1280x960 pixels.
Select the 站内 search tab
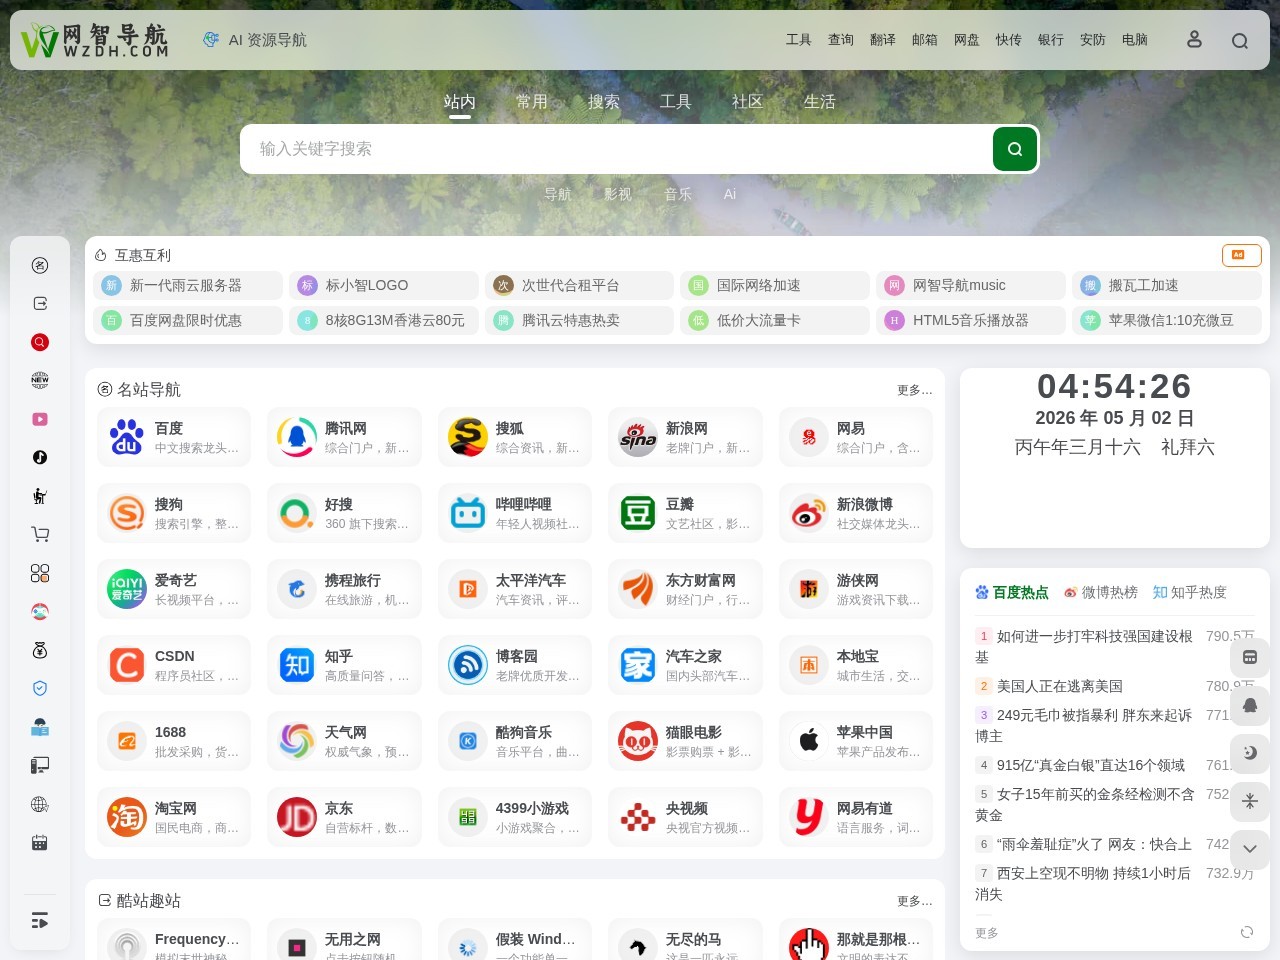click(x=460, y=102)
